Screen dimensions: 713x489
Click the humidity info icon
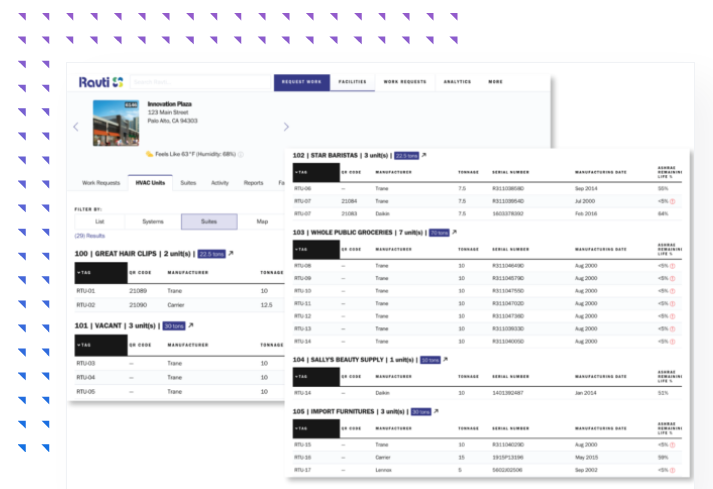point(241,155)
